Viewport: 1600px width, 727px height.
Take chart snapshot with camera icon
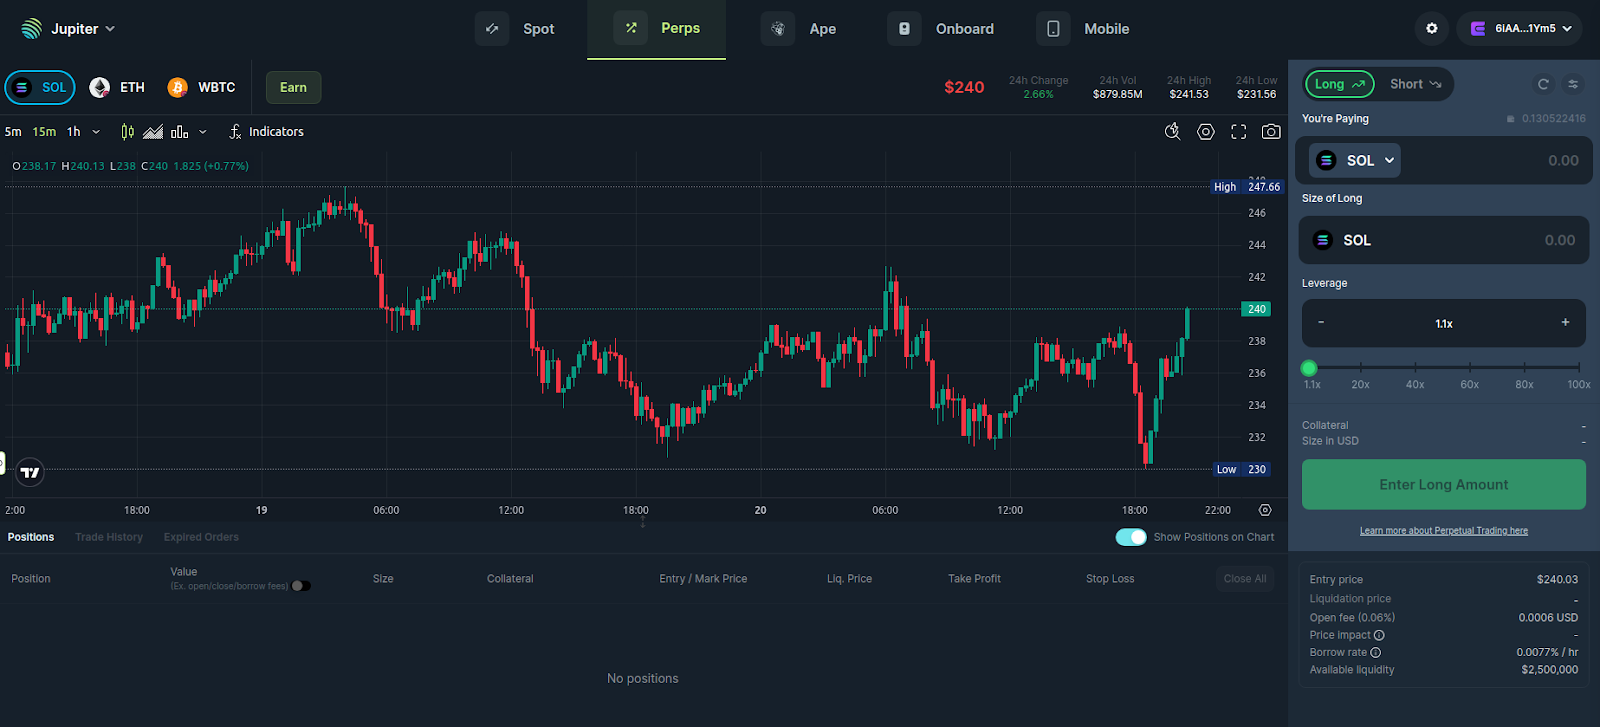click(1271, 132)
